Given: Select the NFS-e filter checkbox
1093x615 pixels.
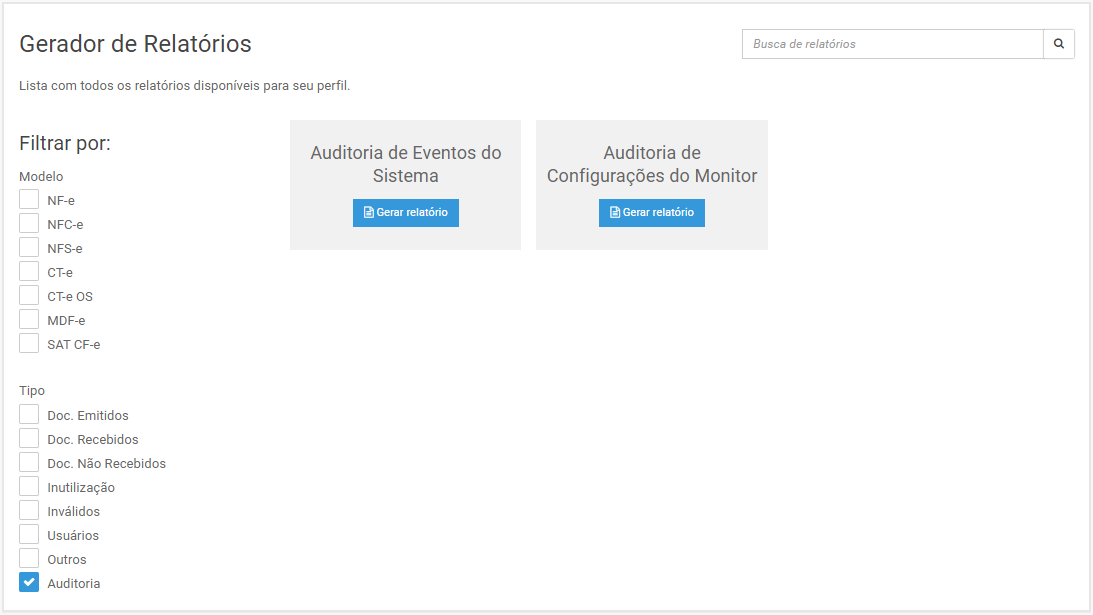Looking at the screenshot, I should coord(29,248).
